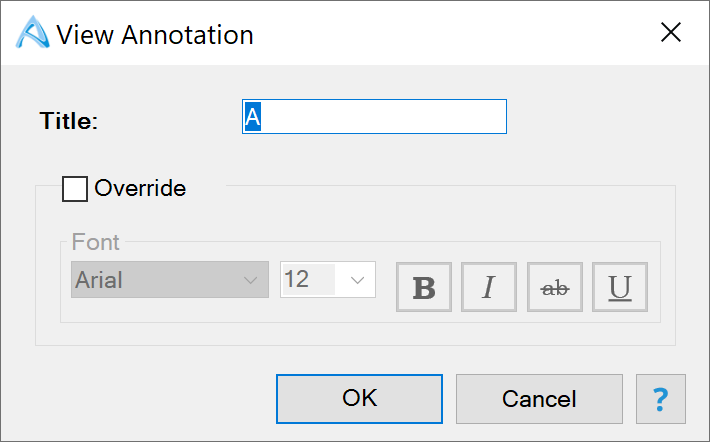This screenshot has height=442, width=710.
Task: Close the View Annotation dialog
Action: click(671, 33)
